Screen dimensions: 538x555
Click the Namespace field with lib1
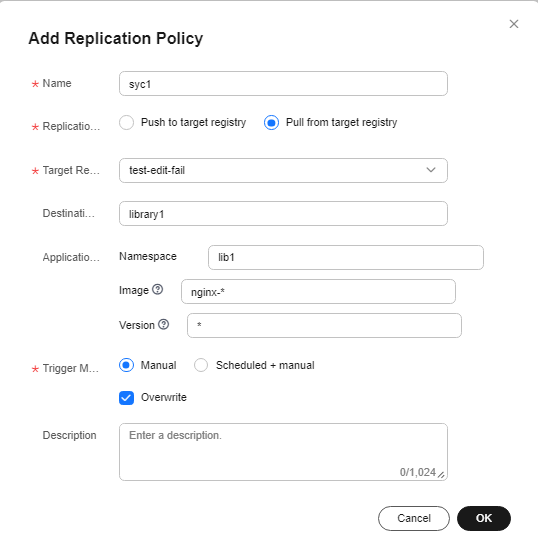pos(346,257)
